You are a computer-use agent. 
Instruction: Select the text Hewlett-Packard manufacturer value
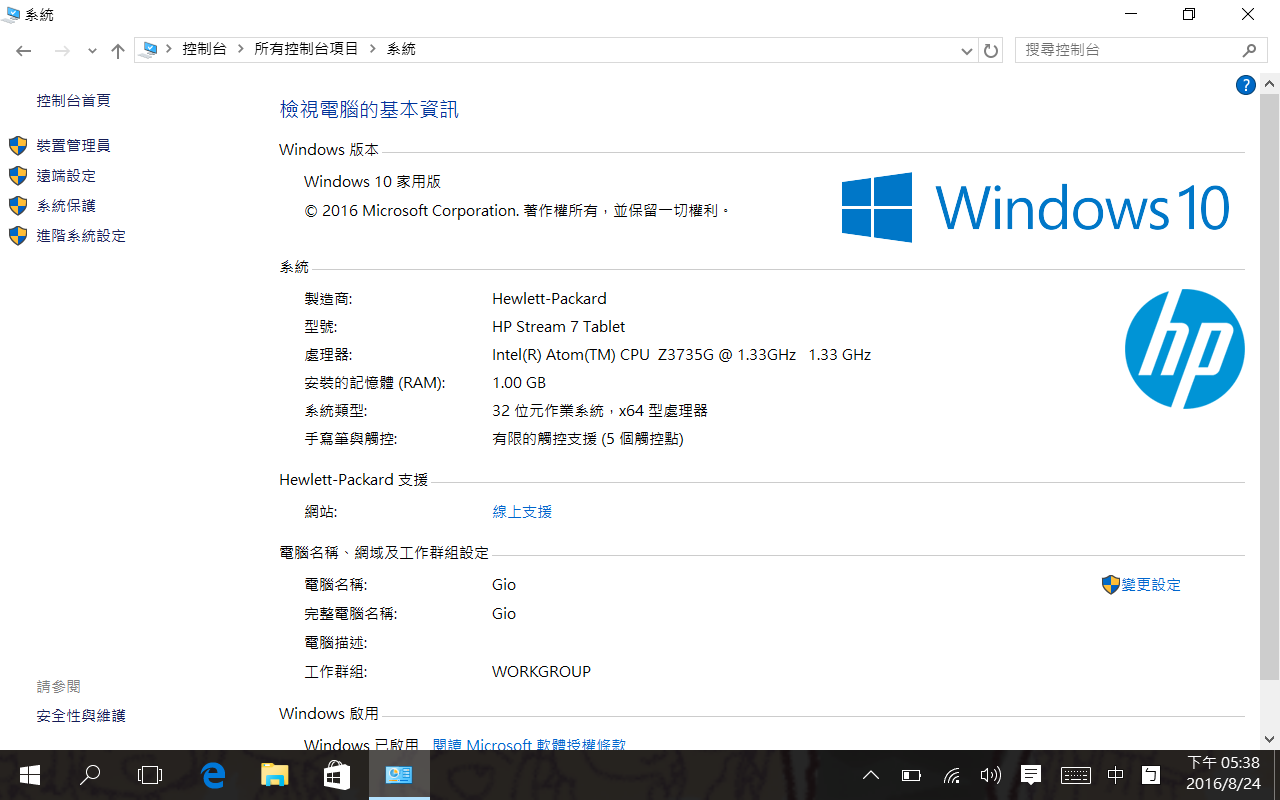tap(549, 299)
